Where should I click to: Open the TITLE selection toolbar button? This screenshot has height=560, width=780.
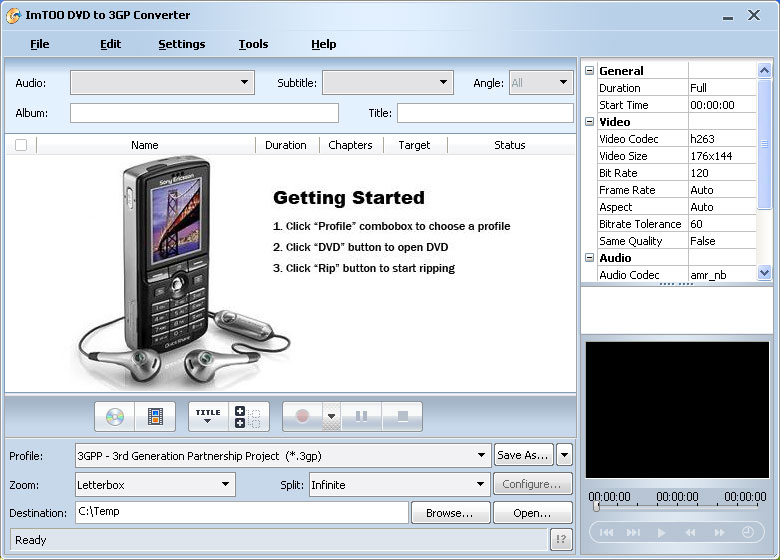208,416
